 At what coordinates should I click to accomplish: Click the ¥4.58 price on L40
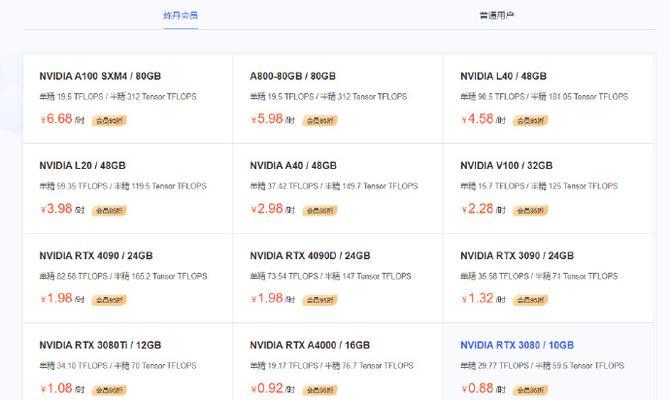[x=478, y=119]
